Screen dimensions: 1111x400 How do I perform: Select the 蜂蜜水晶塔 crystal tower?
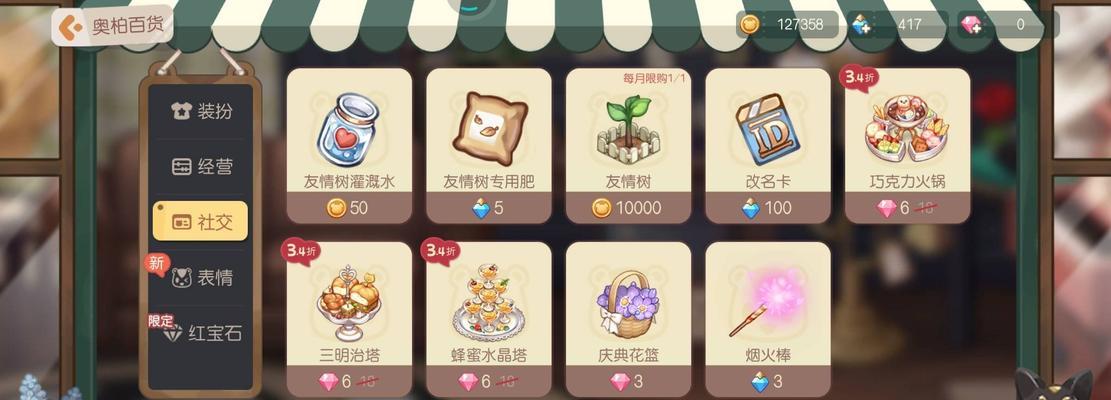click(x=488, y=319)
